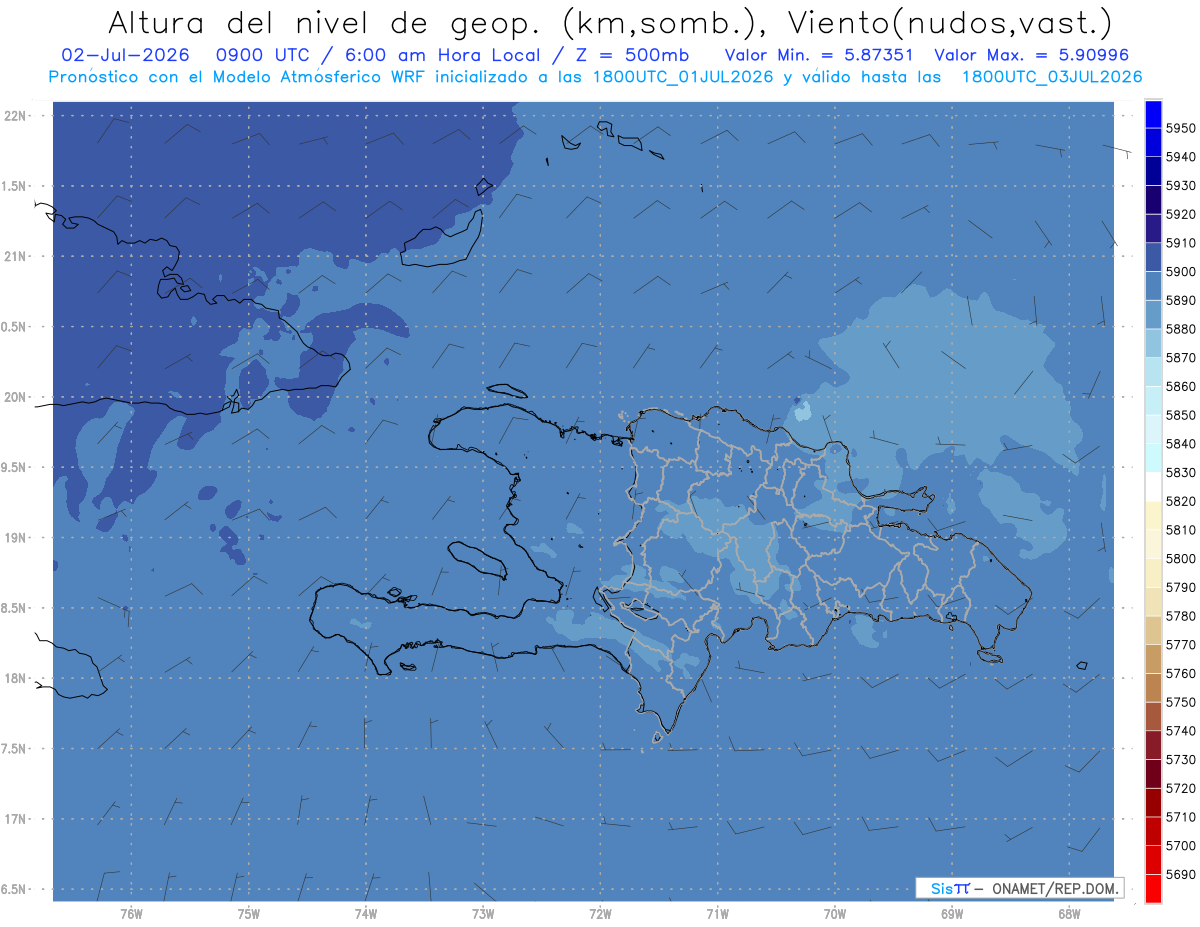1200x927 pixels.
Task: Click the 5950 value on the color scale
Action: click(x=1181, y=128)
